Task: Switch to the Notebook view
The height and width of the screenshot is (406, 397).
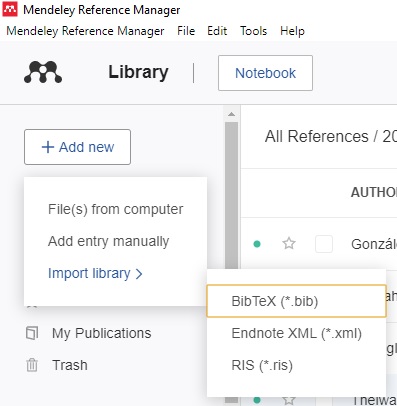Action: tap(265, 73)
